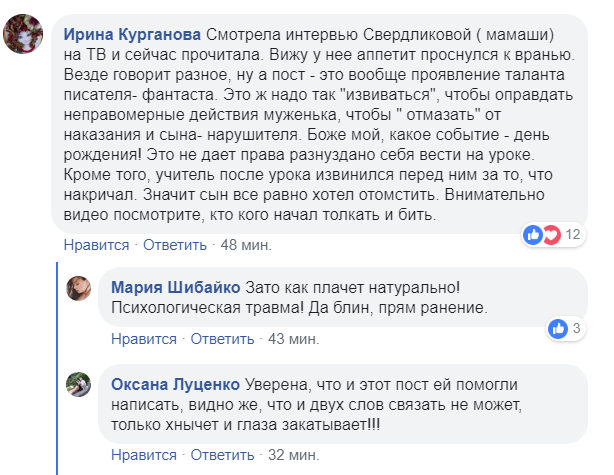Show the 3 reactions on Мария's reply
This screenshot has width=614, height=475.
click(x=577, y=328)
